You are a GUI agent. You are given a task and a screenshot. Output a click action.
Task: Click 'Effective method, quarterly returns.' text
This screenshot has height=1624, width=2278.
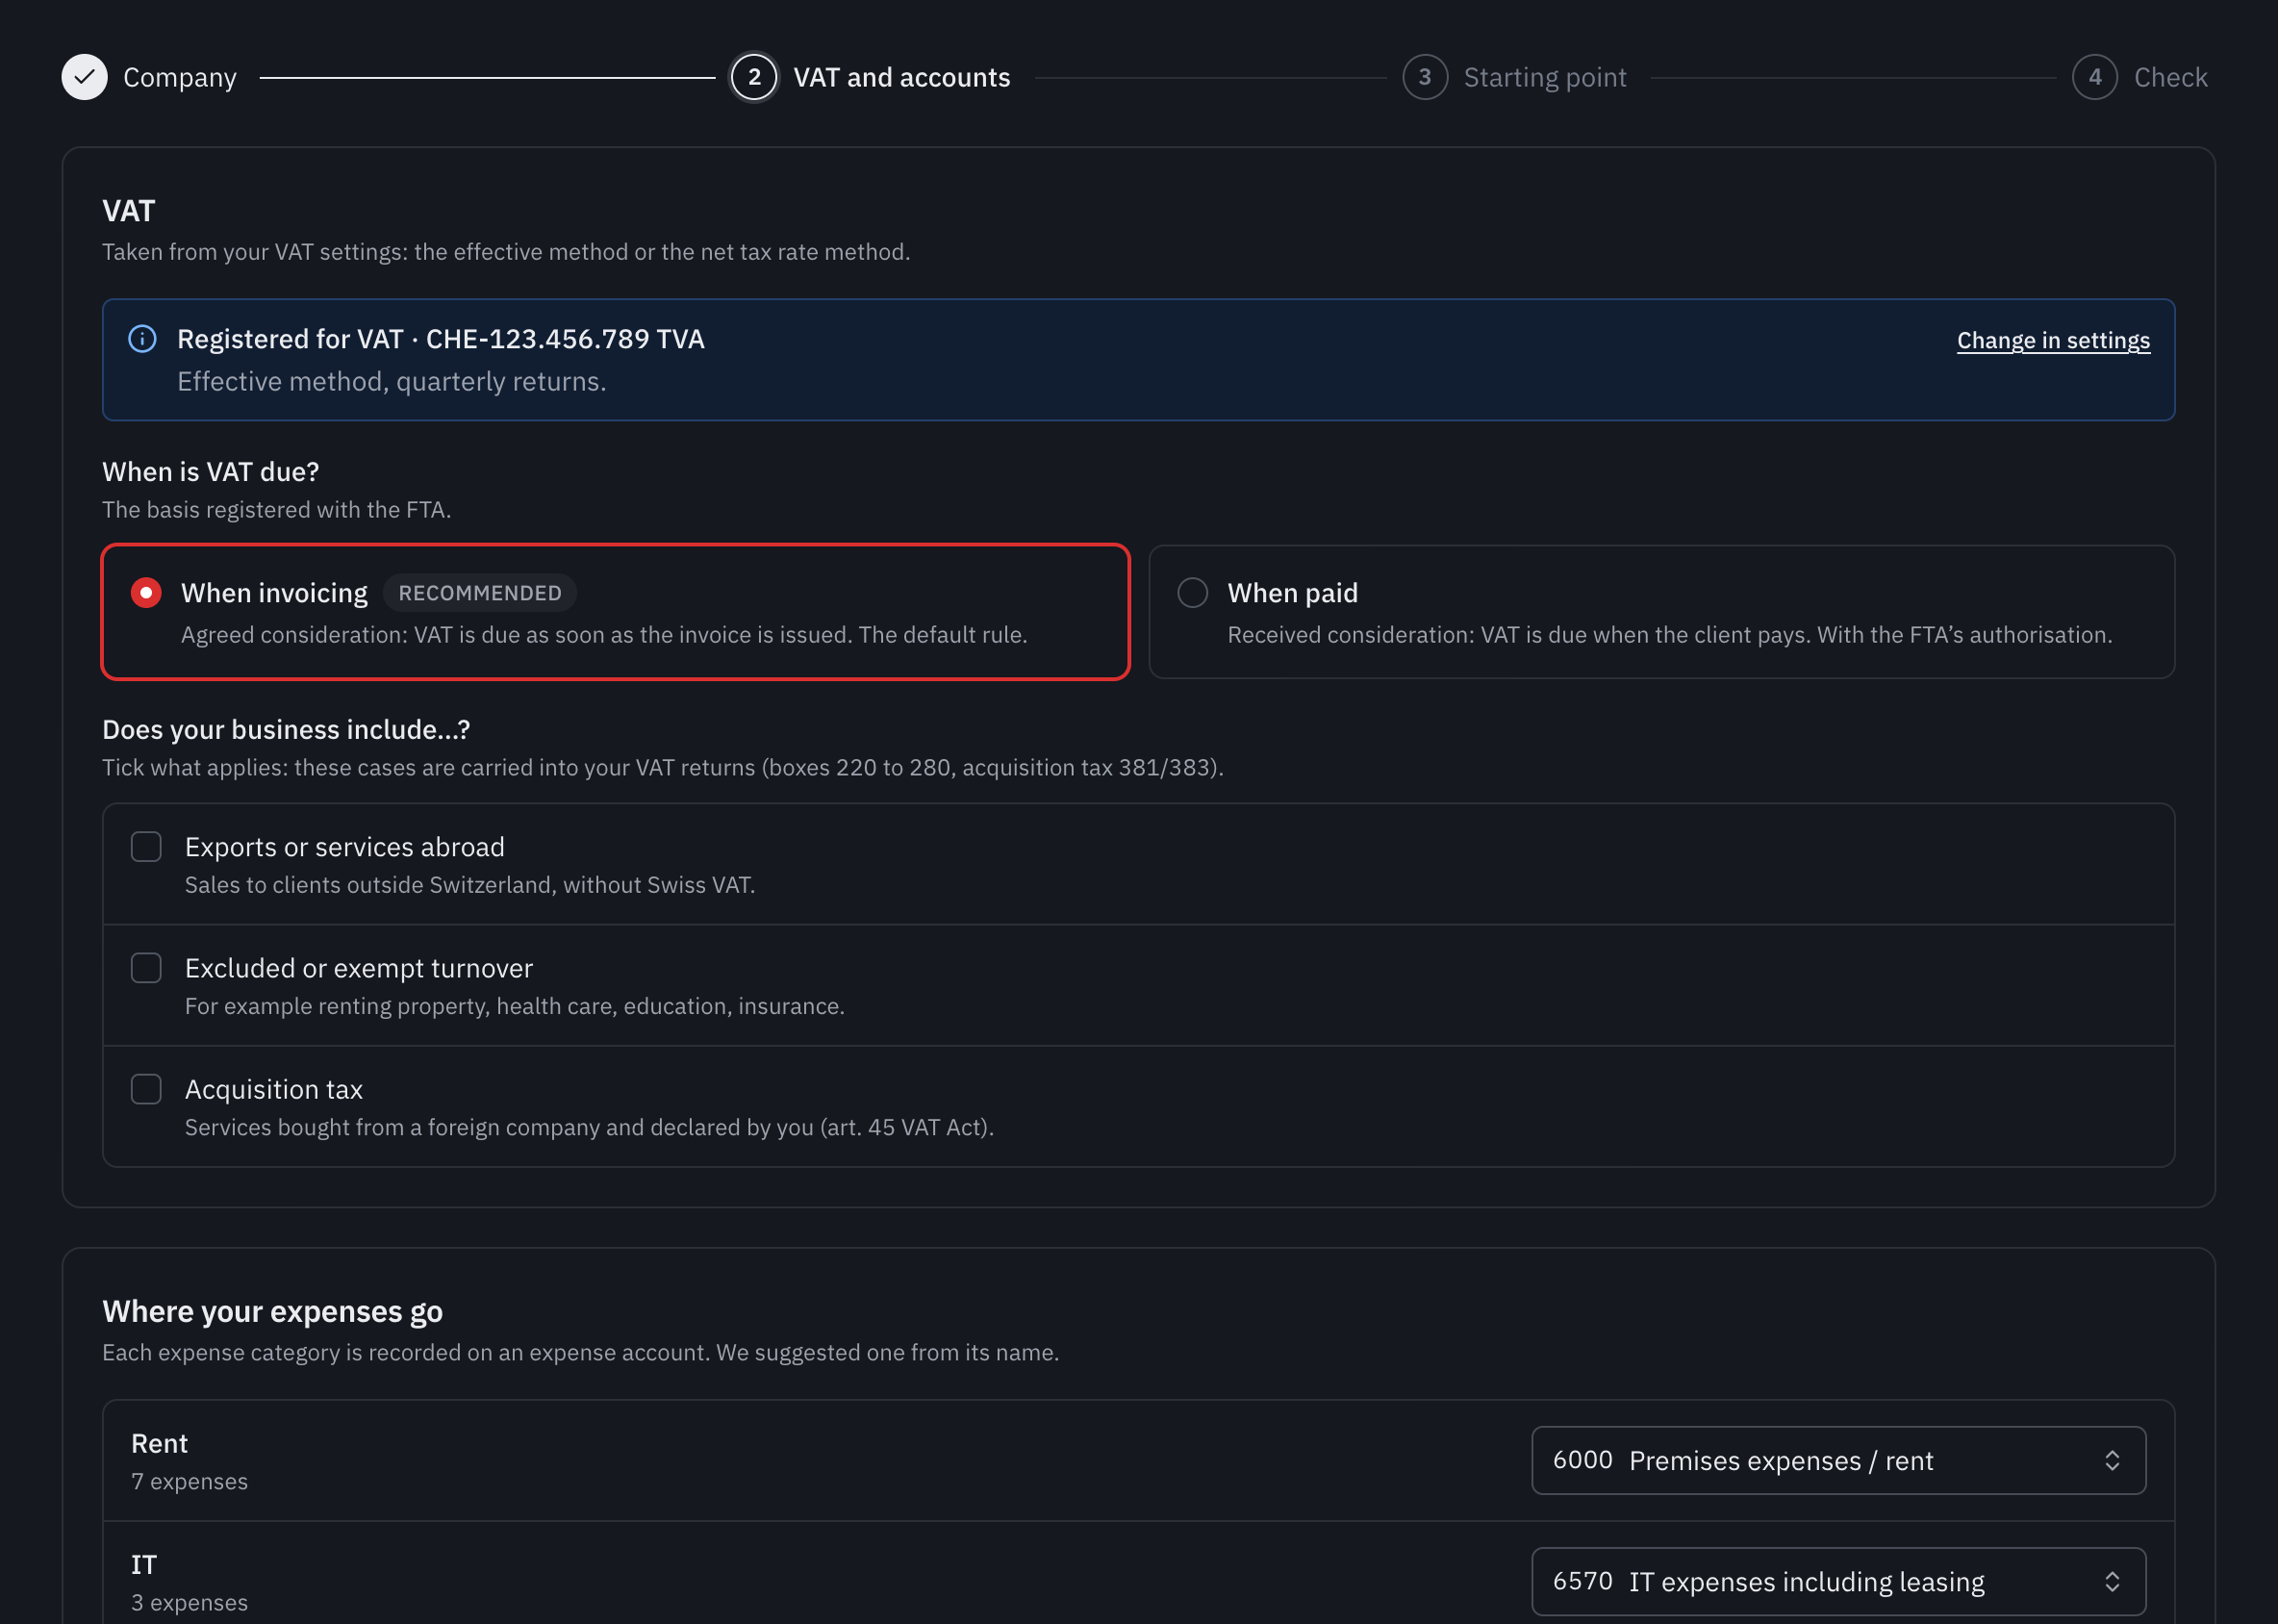pos(391,382)
